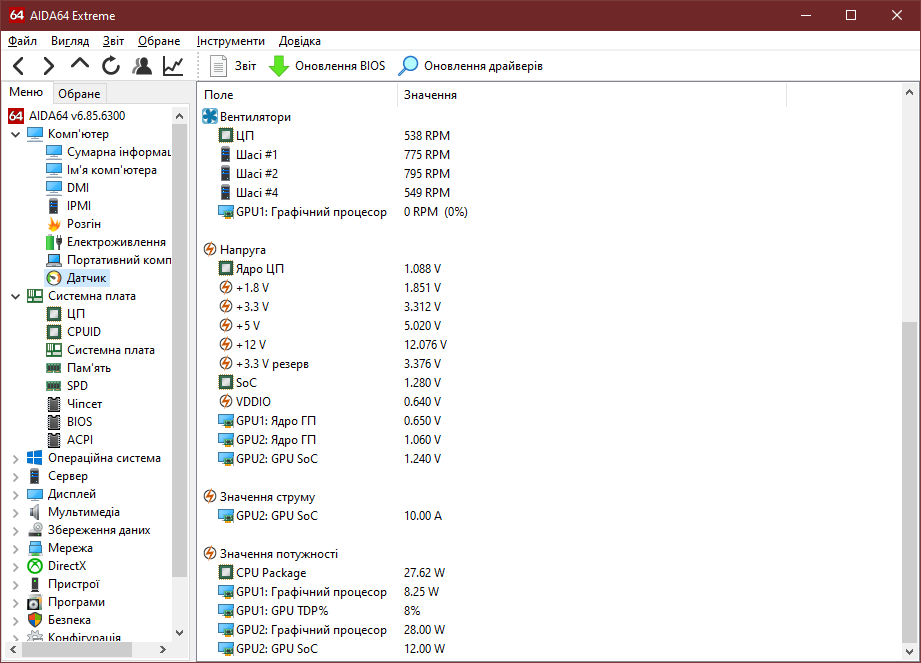Click Оновлення драйверів in the toolbar

470,66
